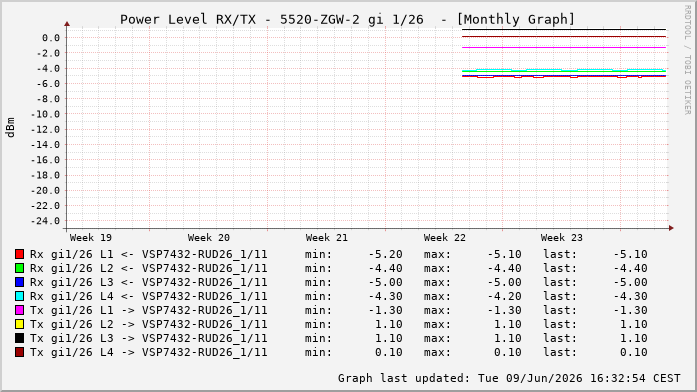Click the Rx L1 max value -5.10
This screenshot has height=392, width=697.
tap(505, 255)
